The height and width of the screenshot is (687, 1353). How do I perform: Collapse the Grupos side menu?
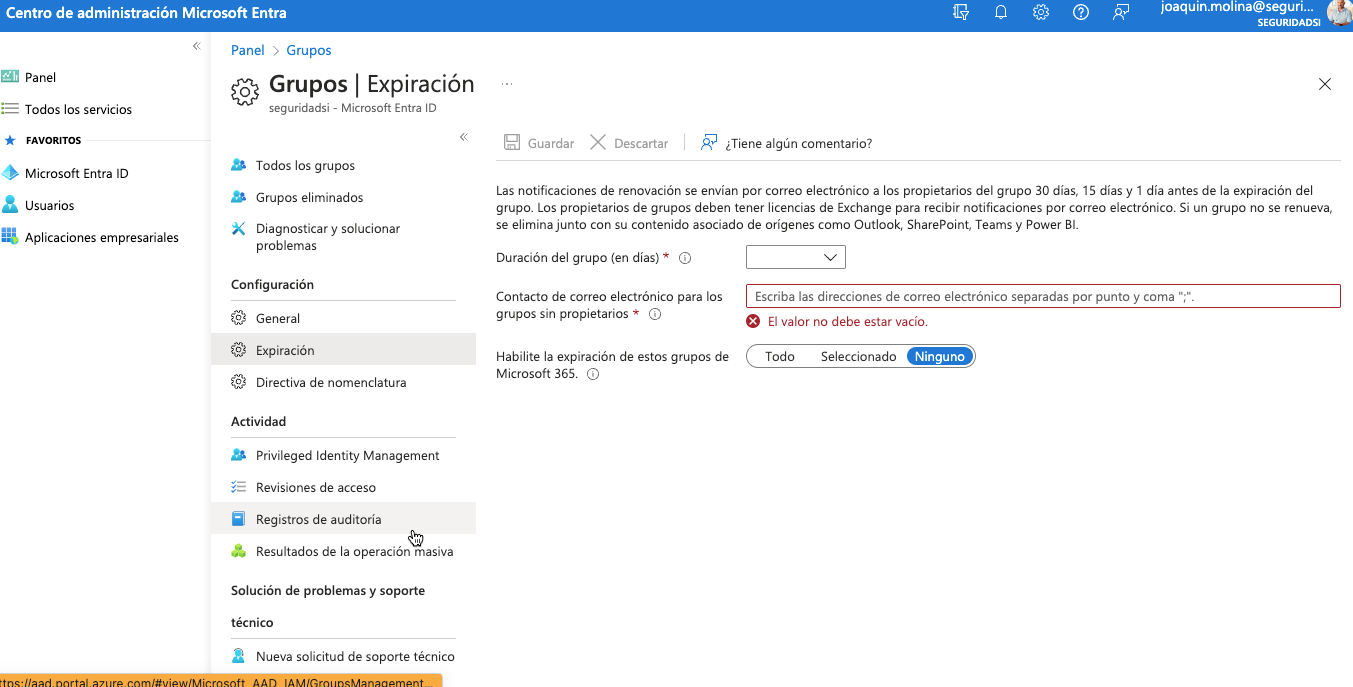click(463, 137)
